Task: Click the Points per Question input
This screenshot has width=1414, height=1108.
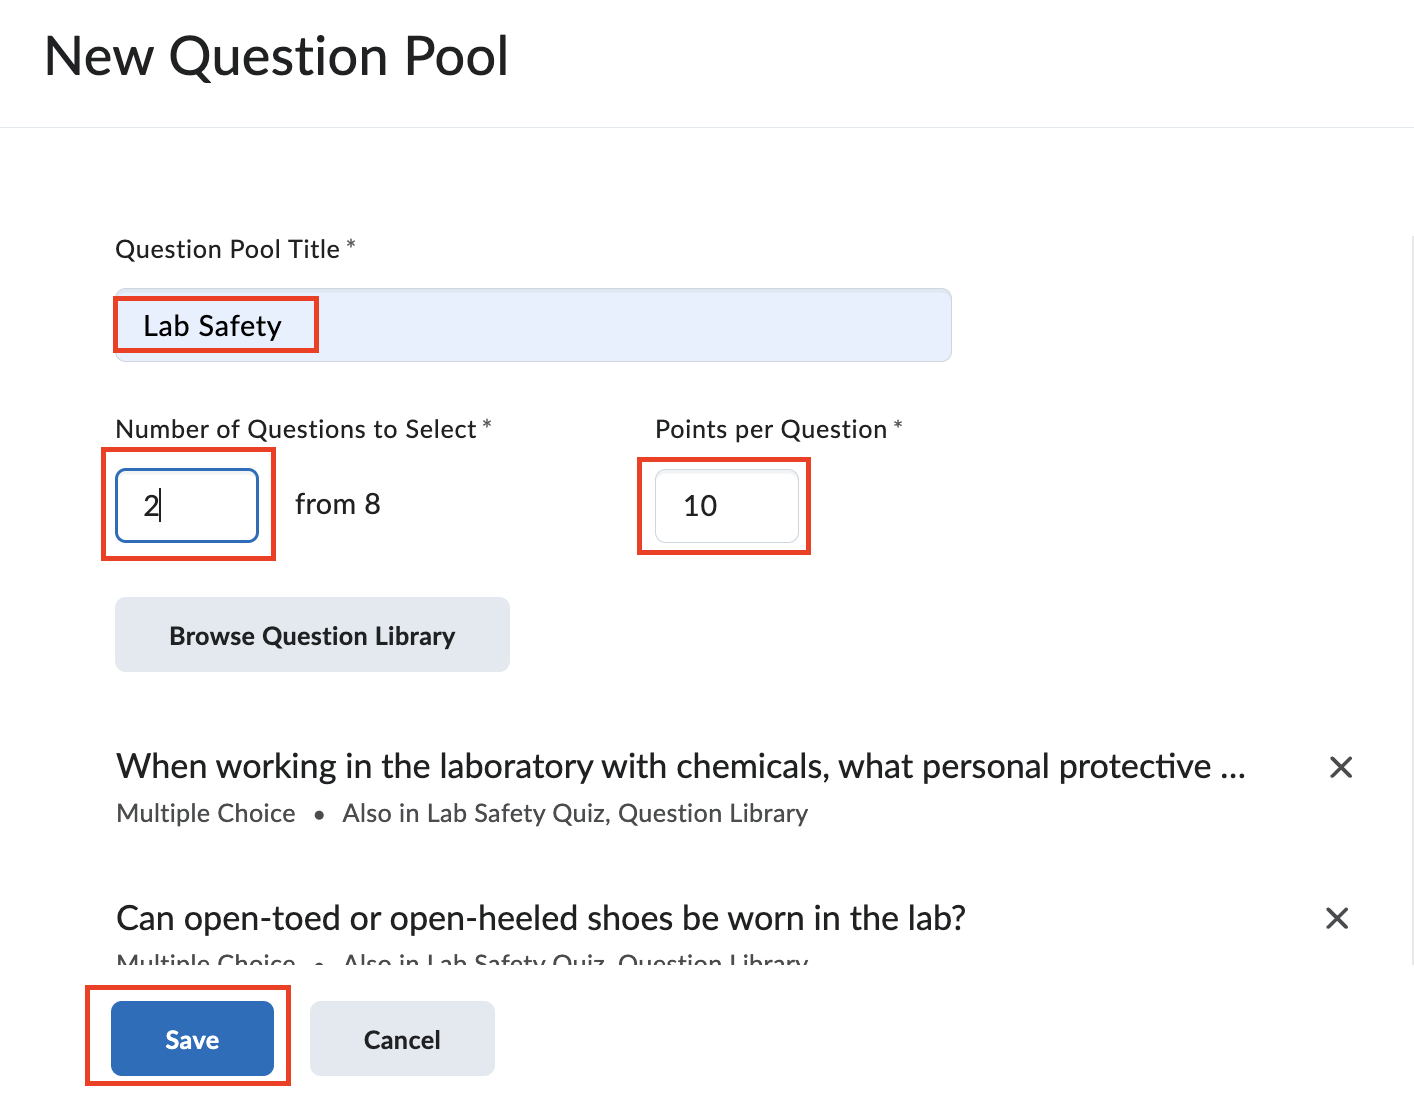Action: pyautogui.click(x=726, y=506)
